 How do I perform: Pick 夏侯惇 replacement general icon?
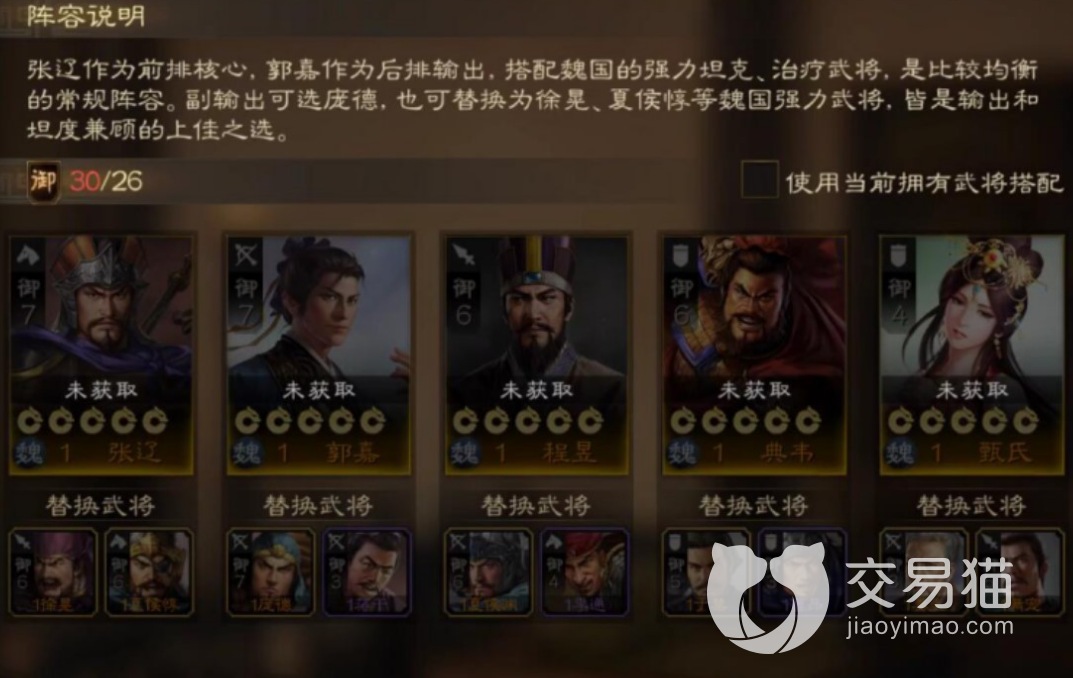[x=150, y=572]
